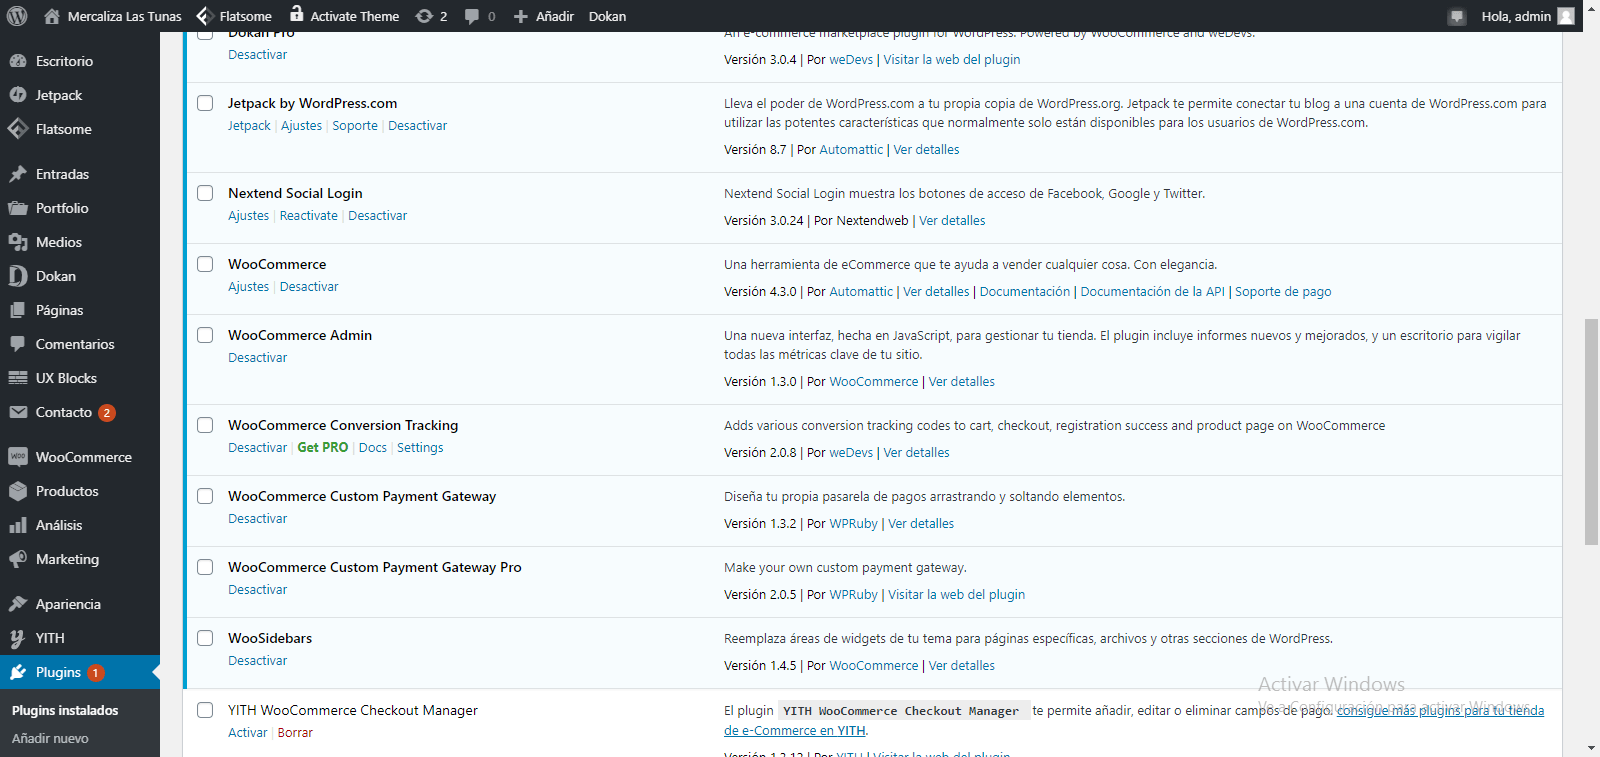Click the Medios media icon
The image size is (1600, 757).
click(18, 242)
